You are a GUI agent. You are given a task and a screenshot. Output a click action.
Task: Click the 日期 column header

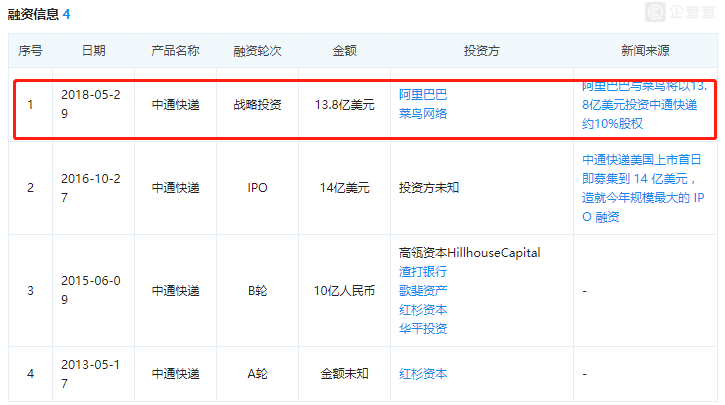pos(93,51)
